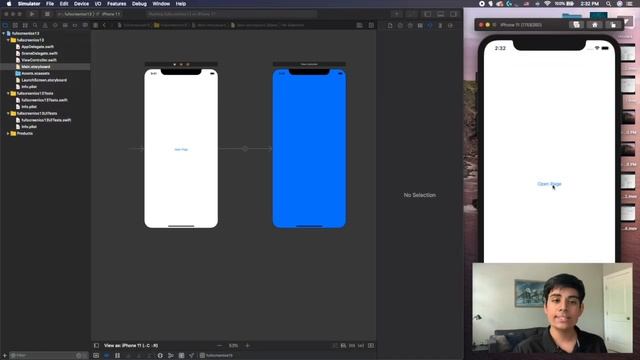This screenshot has width=640, height=360.
Task: Toggle the inspectors panel visibility
Action: [453, 14]
